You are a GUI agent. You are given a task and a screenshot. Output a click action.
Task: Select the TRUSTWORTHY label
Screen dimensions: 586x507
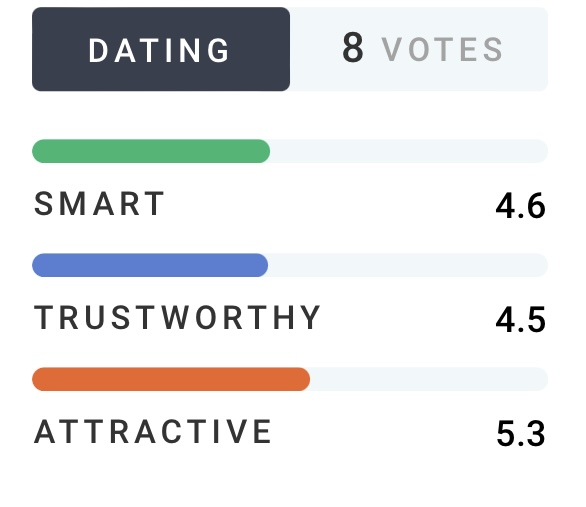tap(177, 318)
